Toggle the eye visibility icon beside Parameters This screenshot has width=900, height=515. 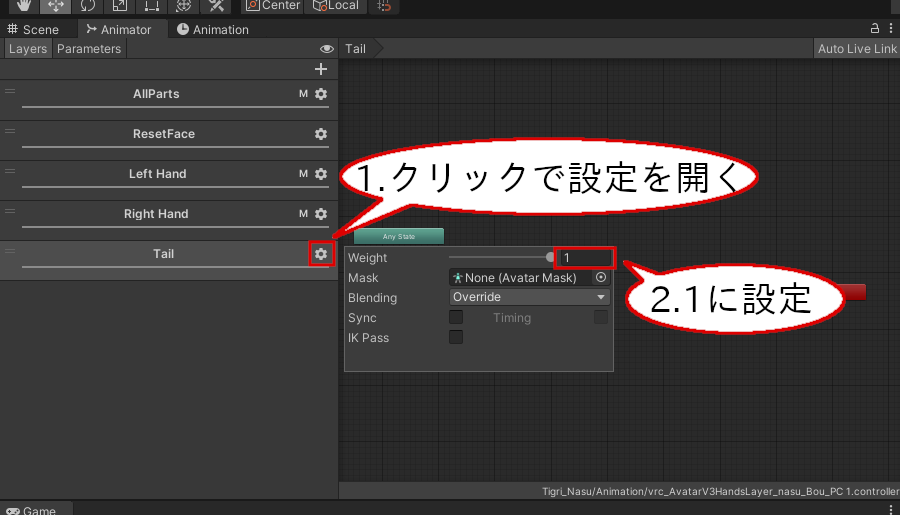(x=327, y=49)
